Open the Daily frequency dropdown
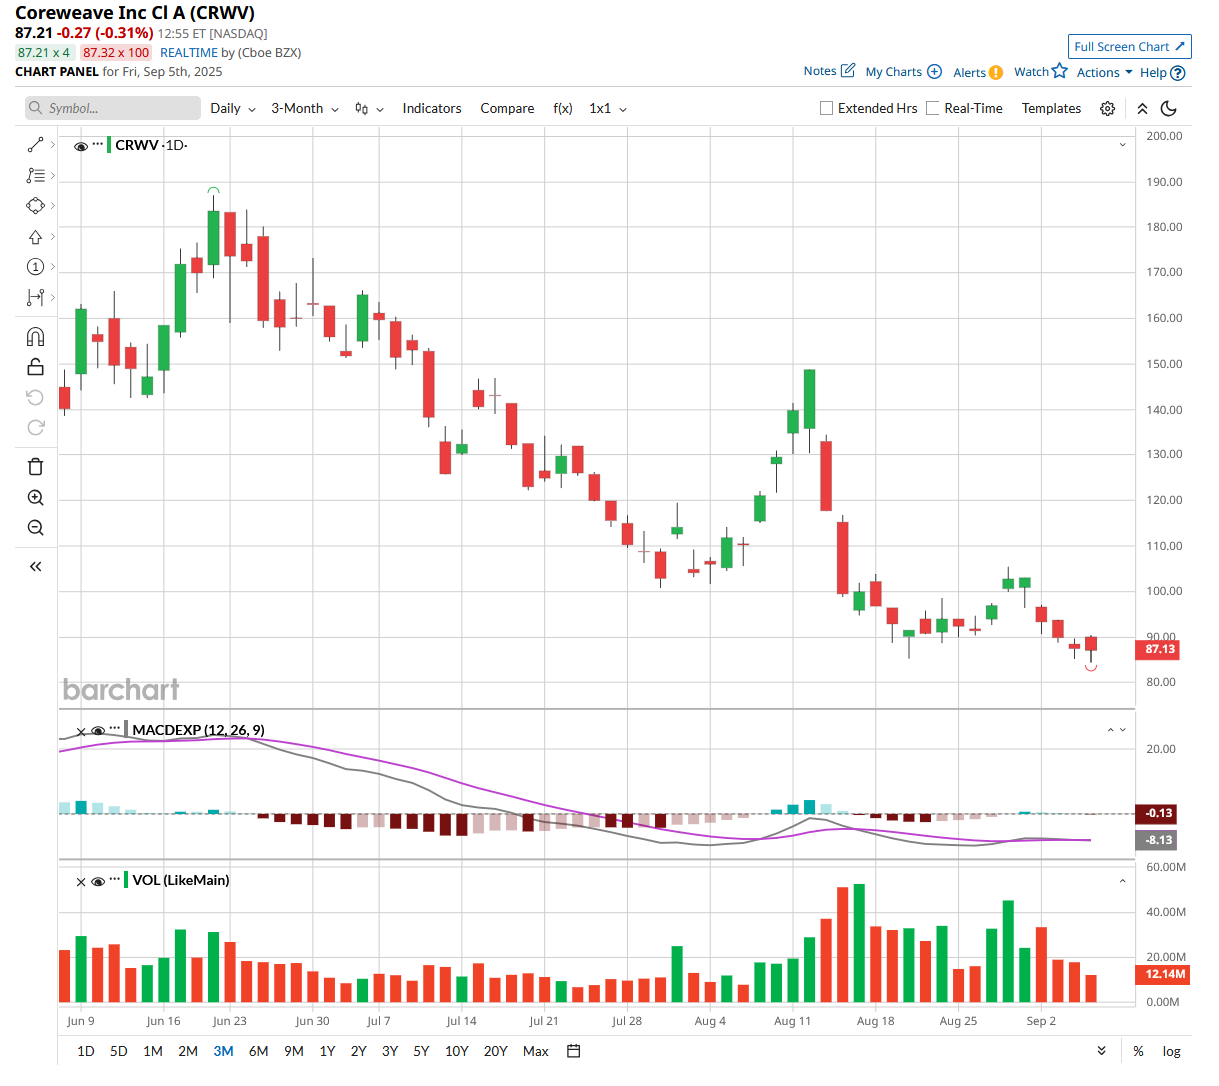The image size is (1219, 1086). pos(233,108)
